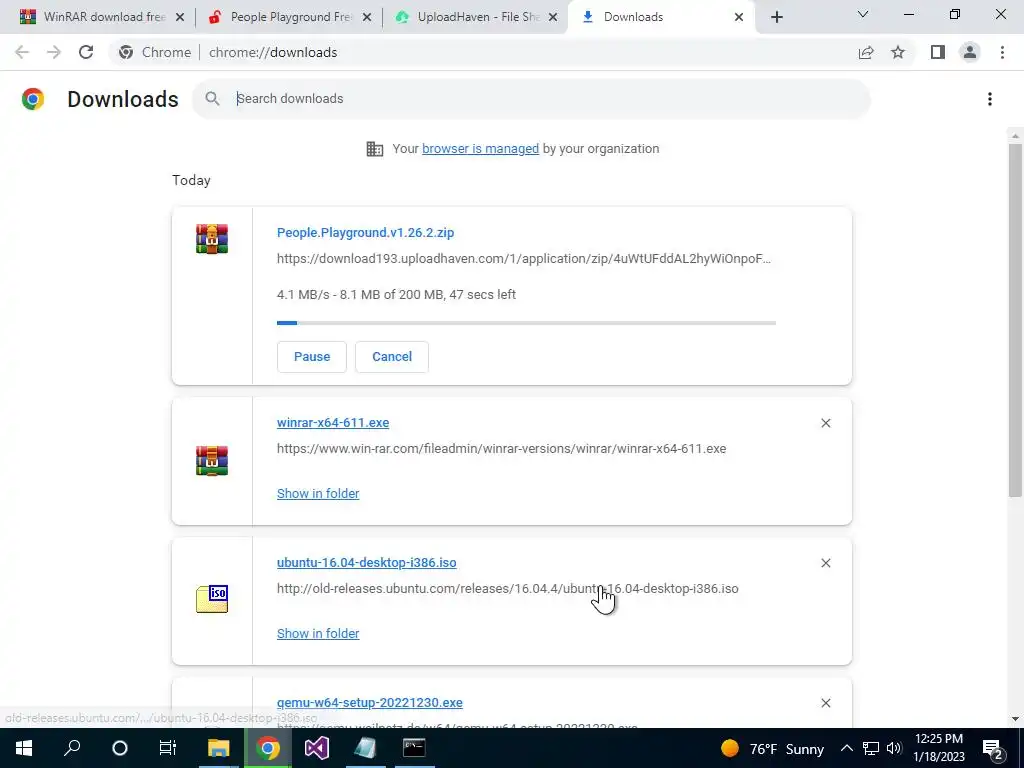Show winrar-x64-611.exe in folder
This screenshot has width=1024, height=768.
(318, 494)
